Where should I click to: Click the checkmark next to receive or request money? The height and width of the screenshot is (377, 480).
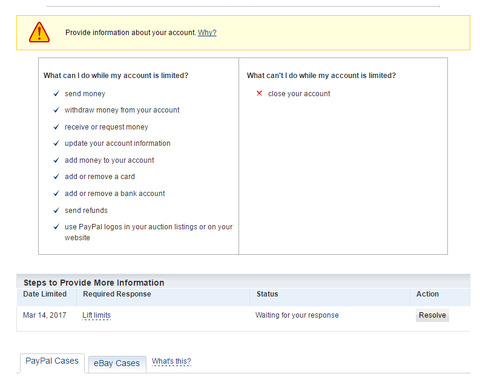coord(56,127)
